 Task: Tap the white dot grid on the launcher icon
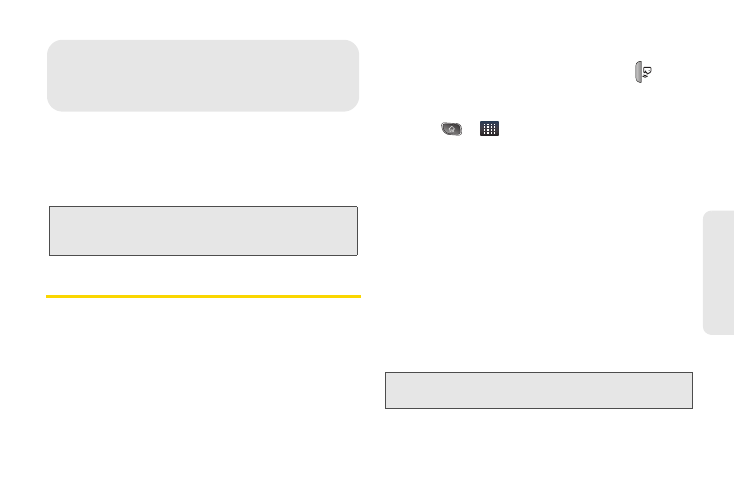(490, 129)
